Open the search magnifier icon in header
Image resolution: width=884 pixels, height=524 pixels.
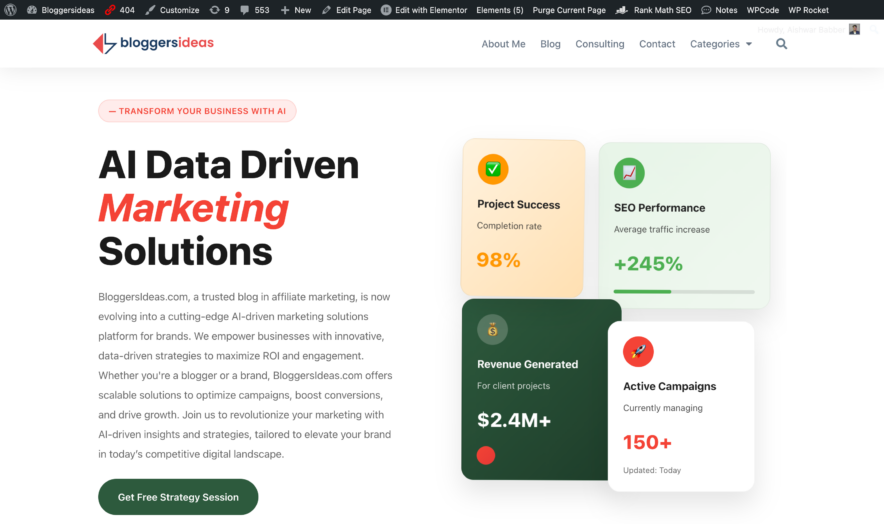781,44
